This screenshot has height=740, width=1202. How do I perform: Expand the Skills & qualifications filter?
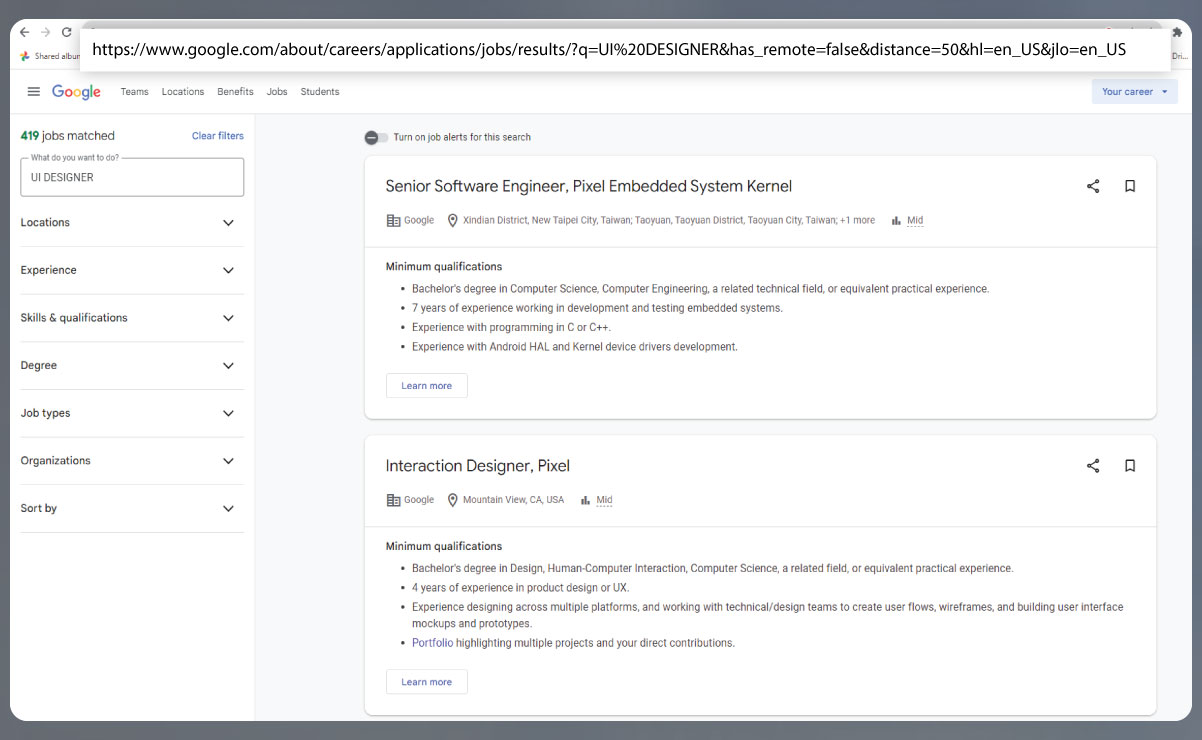(132, 318)
